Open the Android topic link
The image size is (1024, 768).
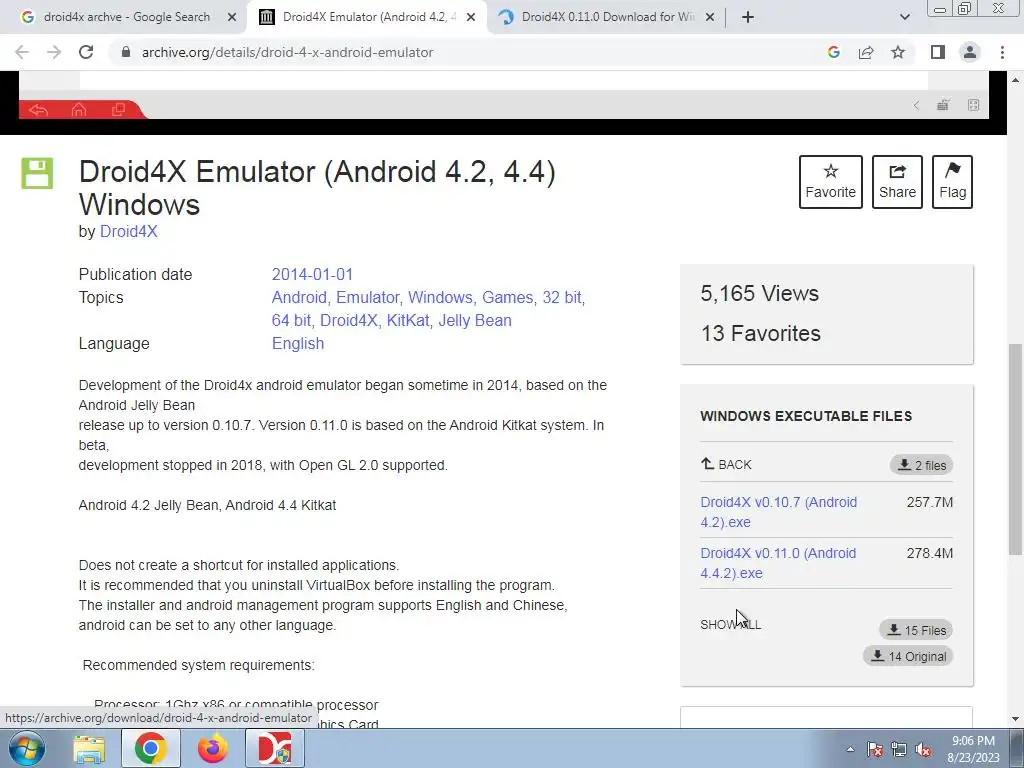(299, 298)
